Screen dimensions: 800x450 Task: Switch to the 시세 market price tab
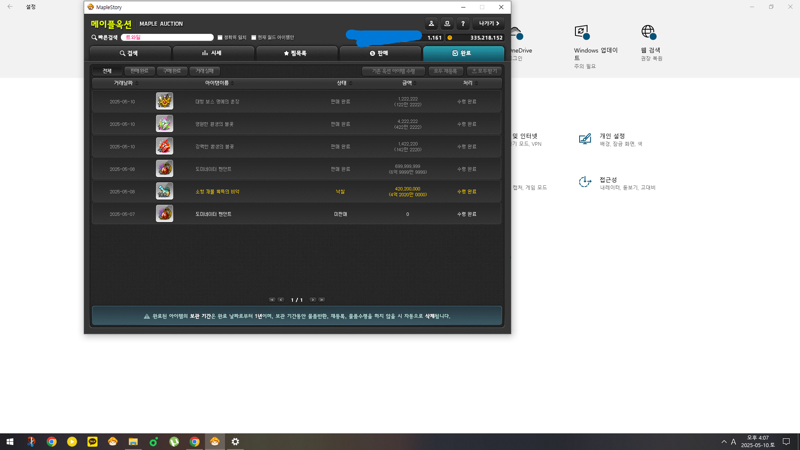(x=213, y=53)
